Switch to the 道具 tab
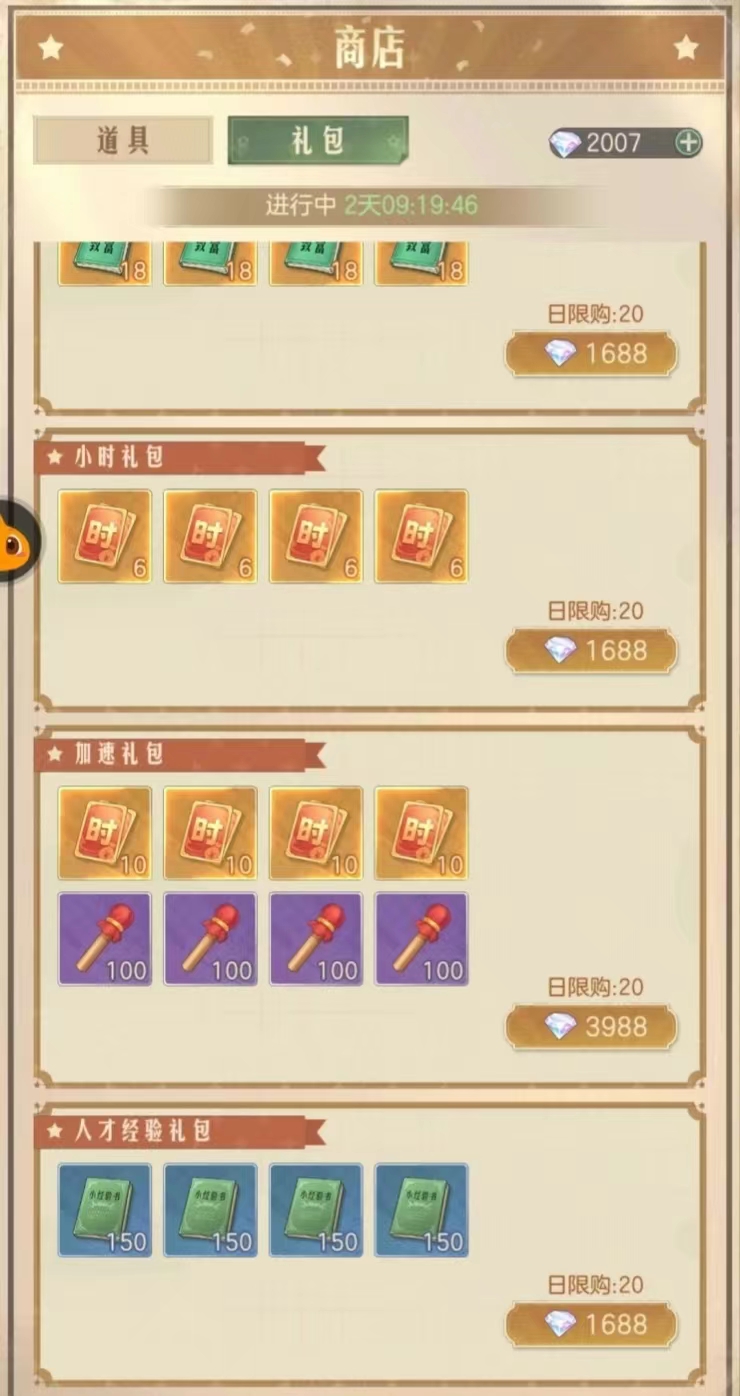 click(x=123, y=141)
